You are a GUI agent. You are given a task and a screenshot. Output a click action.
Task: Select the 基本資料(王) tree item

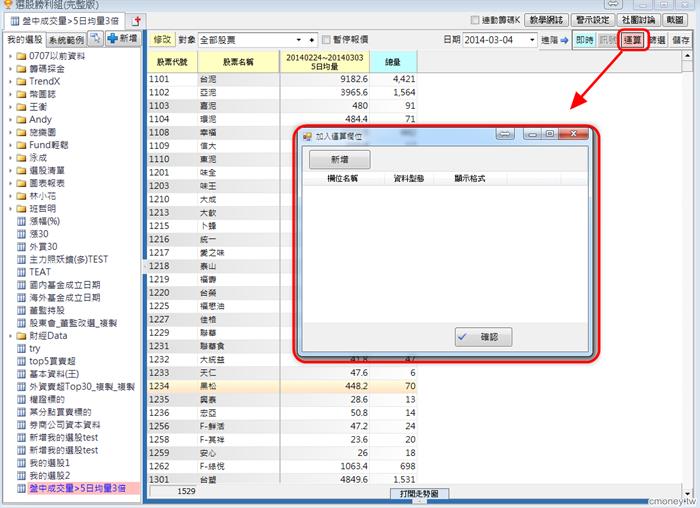coord(54,374)
